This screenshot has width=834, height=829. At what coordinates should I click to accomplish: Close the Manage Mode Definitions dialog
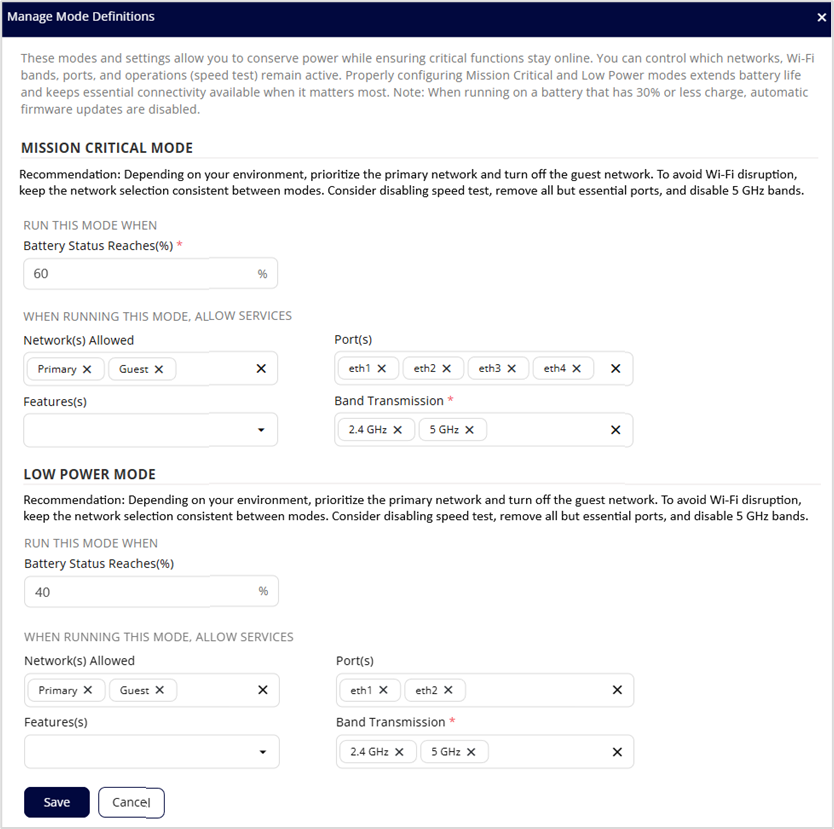point(822,17)
